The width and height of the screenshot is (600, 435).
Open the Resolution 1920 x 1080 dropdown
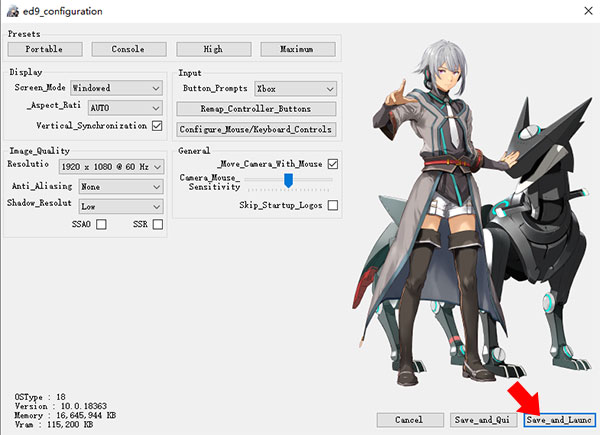[111, 167]
